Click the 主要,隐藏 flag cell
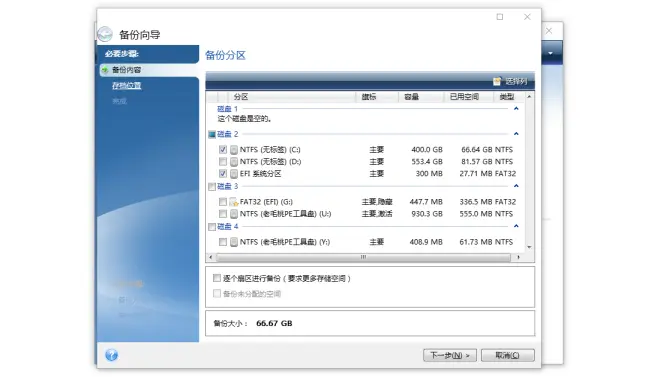This screenshot has height=377, width=660. click(x=377, y=202)
